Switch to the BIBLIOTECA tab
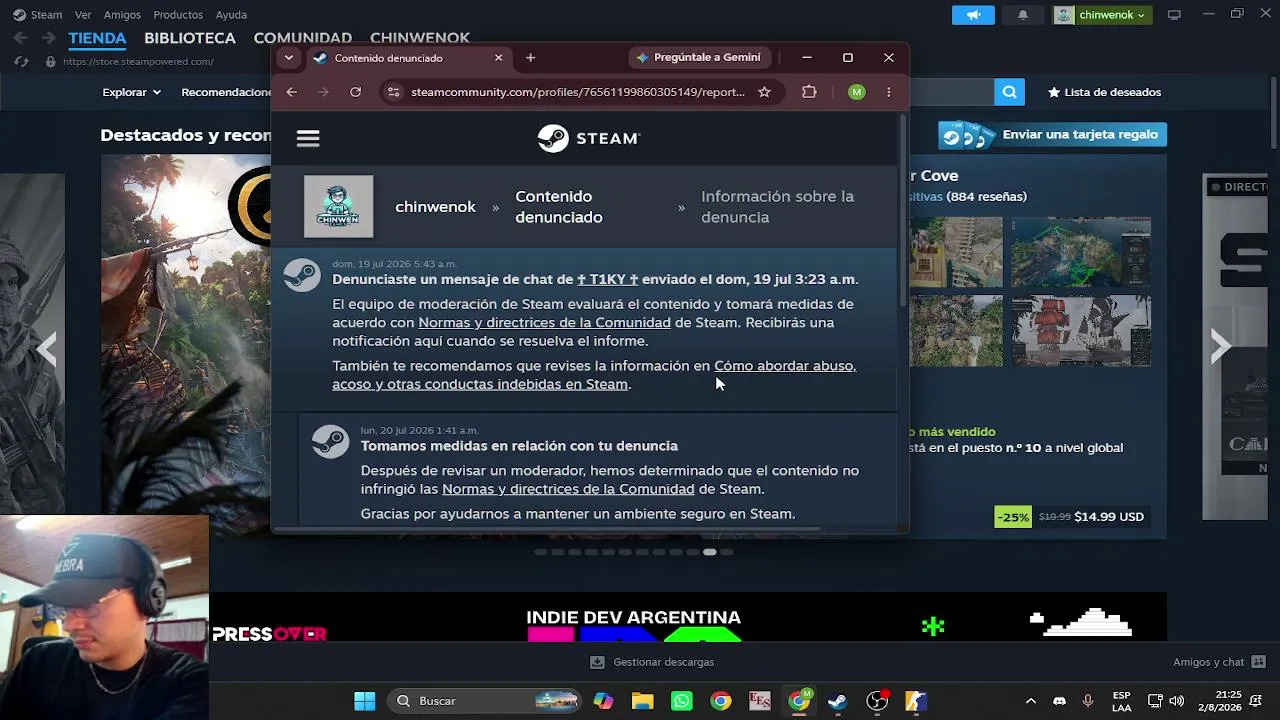This screenshot has width=1280, height=720. [190, 38]
